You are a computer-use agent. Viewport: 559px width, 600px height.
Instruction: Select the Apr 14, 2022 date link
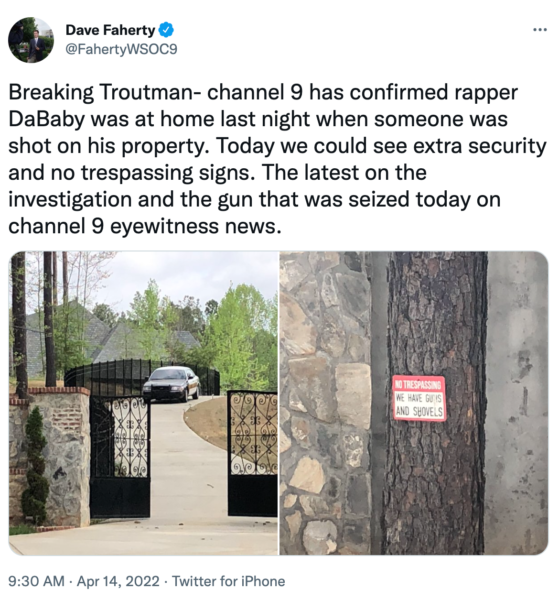pos(118,581)
